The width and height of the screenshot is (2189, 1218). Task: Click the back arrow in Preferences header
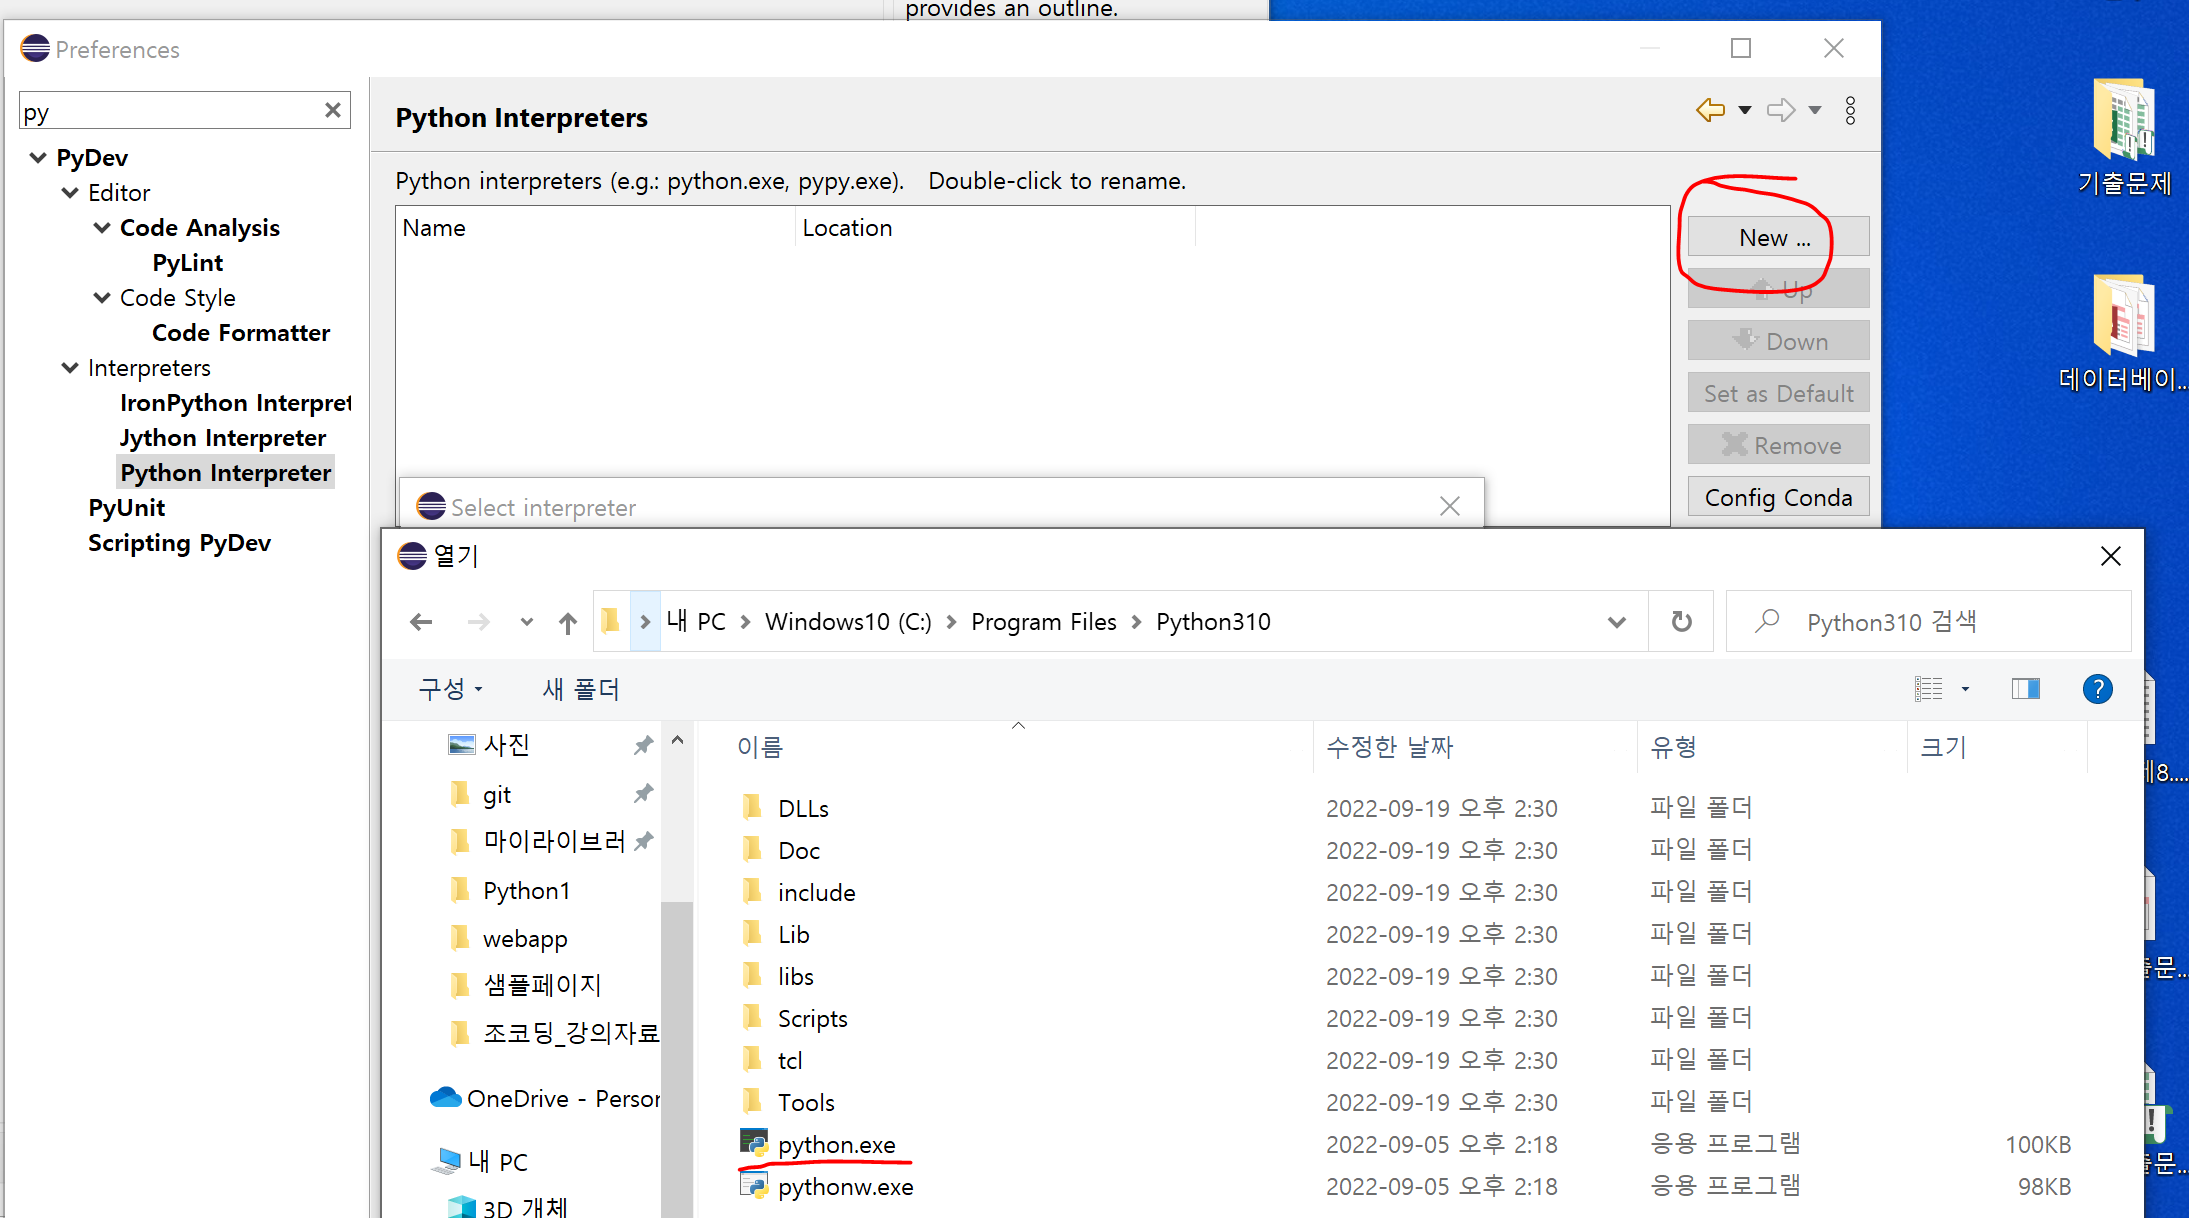(1710, 110)
